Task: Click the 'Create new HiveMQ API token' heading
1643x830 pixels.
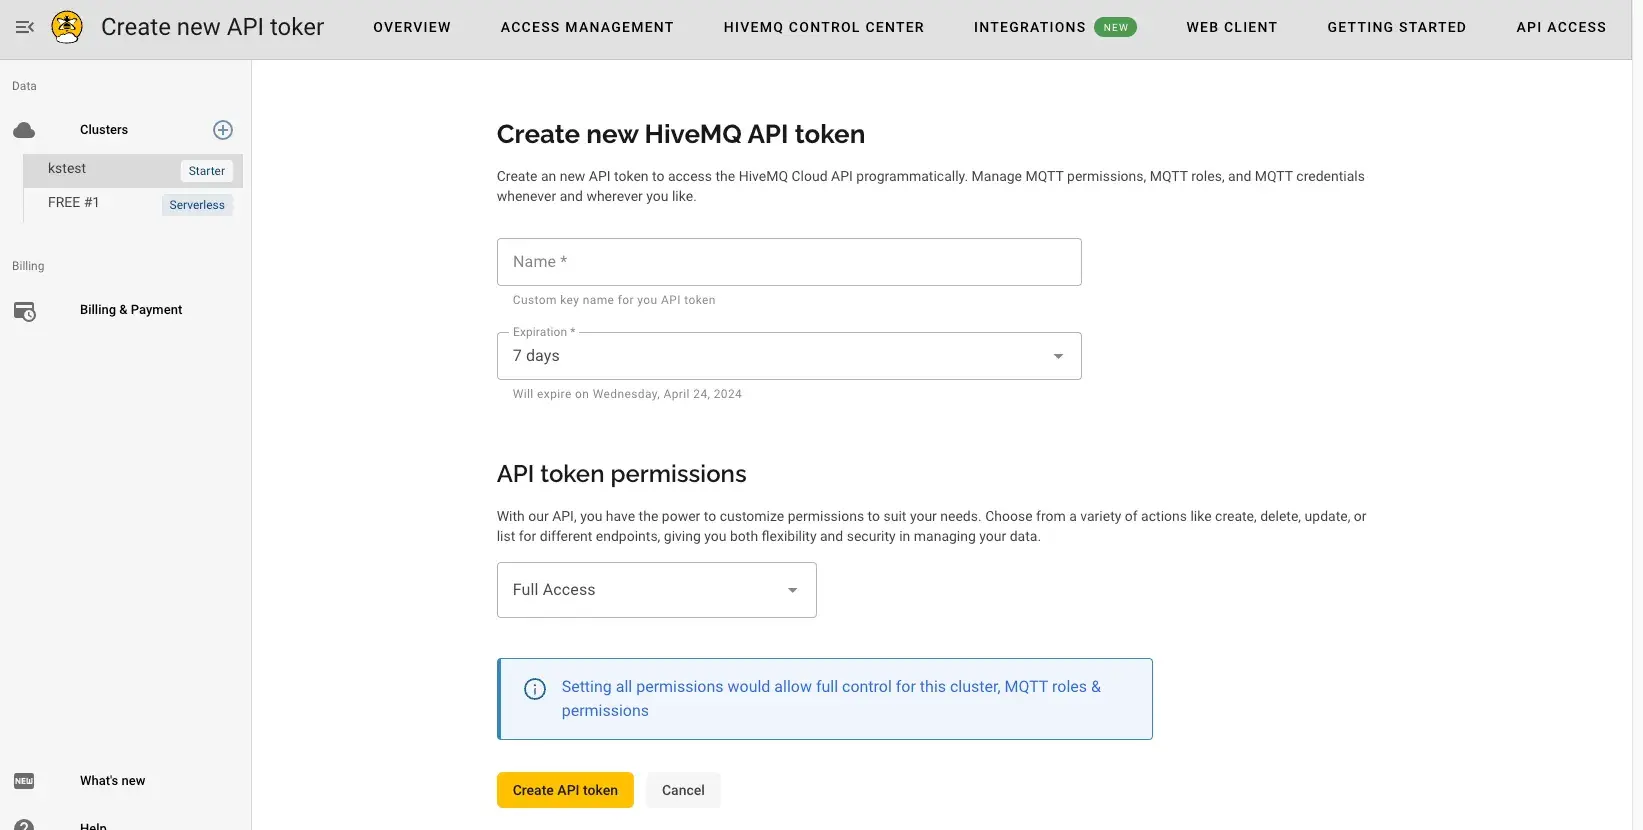Action: [681, 134]
